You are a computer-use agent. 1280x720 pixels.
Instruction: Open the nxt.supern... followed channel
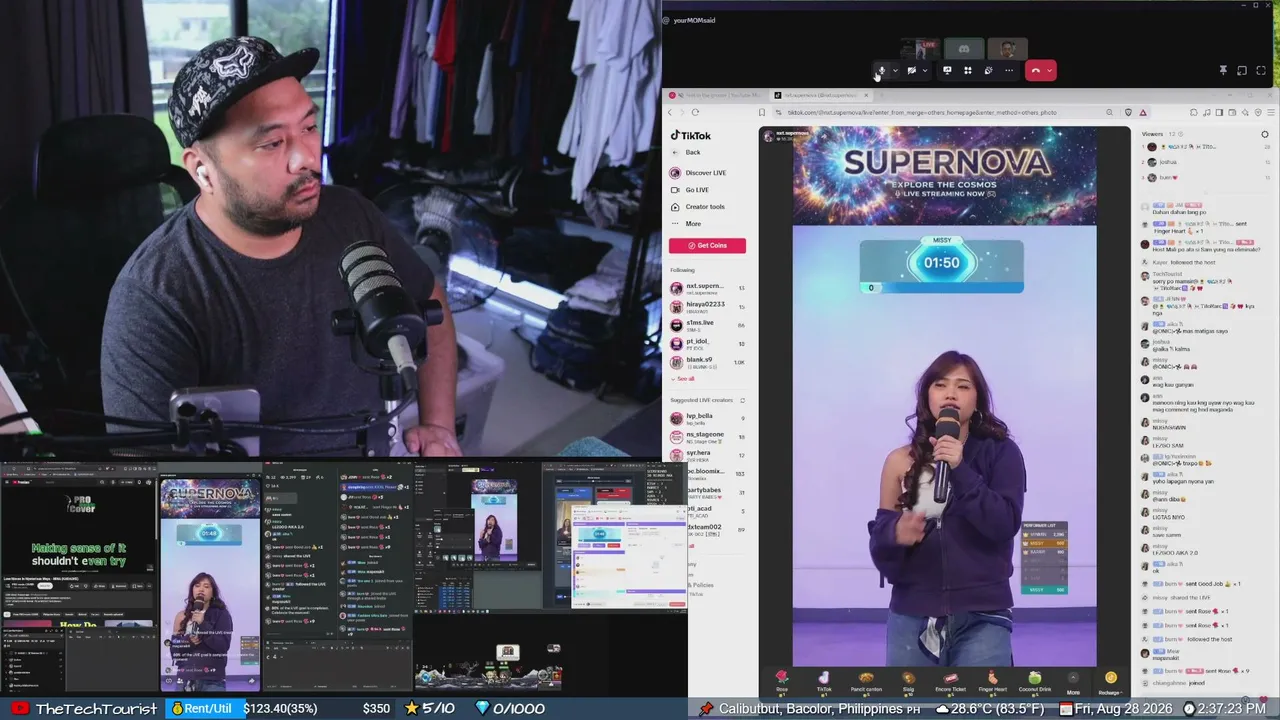pyautogui.click(x=708, y=288)
